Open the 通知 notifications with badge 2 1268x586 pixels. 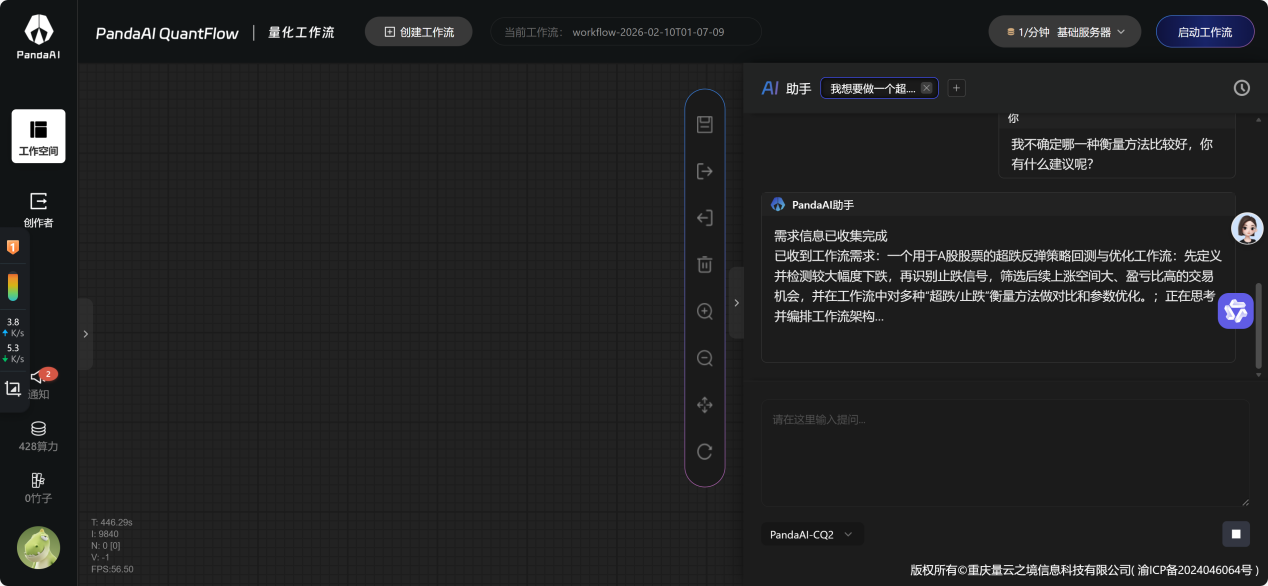click(x=40, y=383)
